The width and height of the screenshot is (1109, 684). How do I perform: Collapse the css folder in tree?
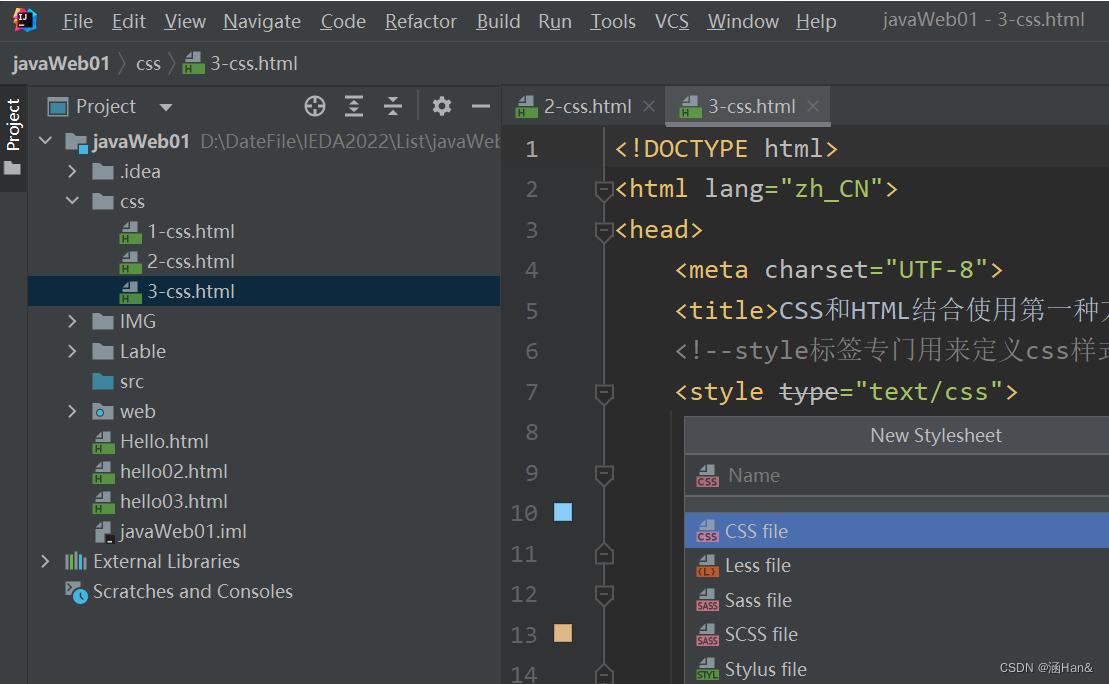pyautogui.click(x=72, y=201)
